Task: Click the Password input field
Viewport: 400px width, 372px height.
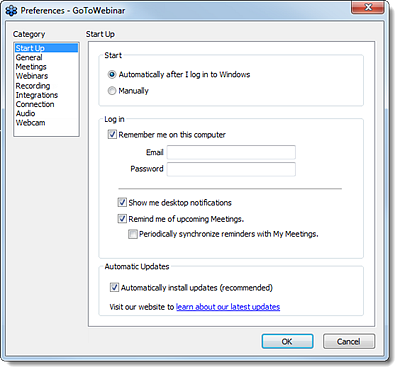Action: 231,169
